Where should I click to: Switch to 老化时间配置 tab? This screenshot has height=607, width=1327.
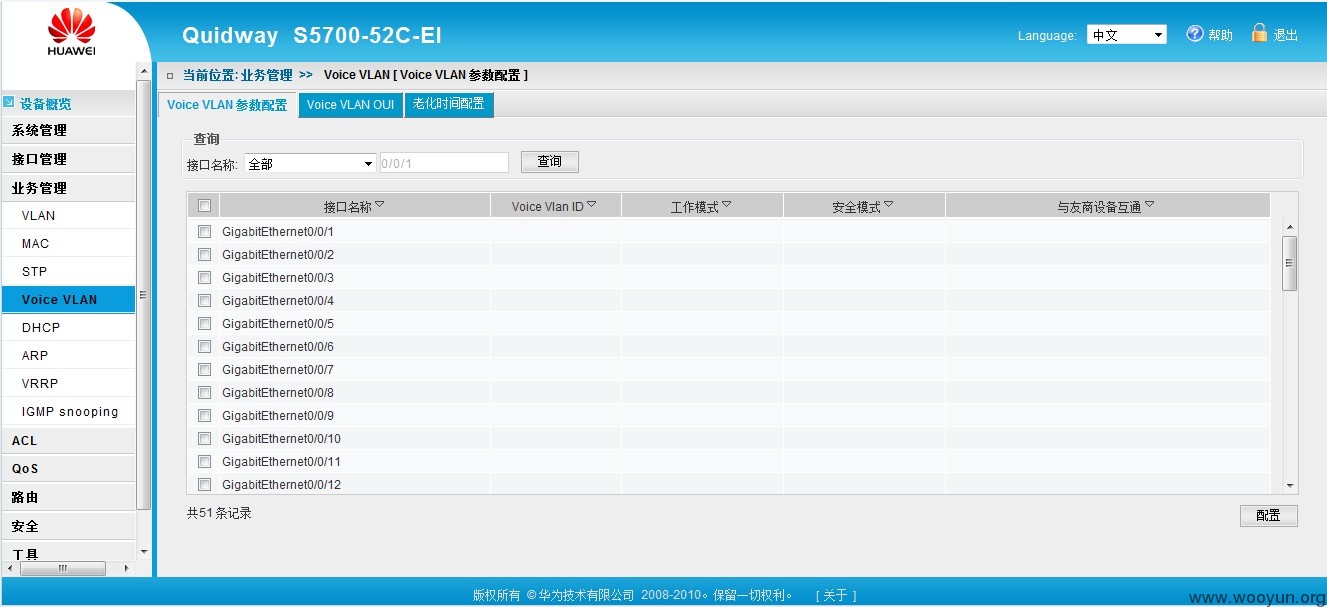tap(449, 104)
